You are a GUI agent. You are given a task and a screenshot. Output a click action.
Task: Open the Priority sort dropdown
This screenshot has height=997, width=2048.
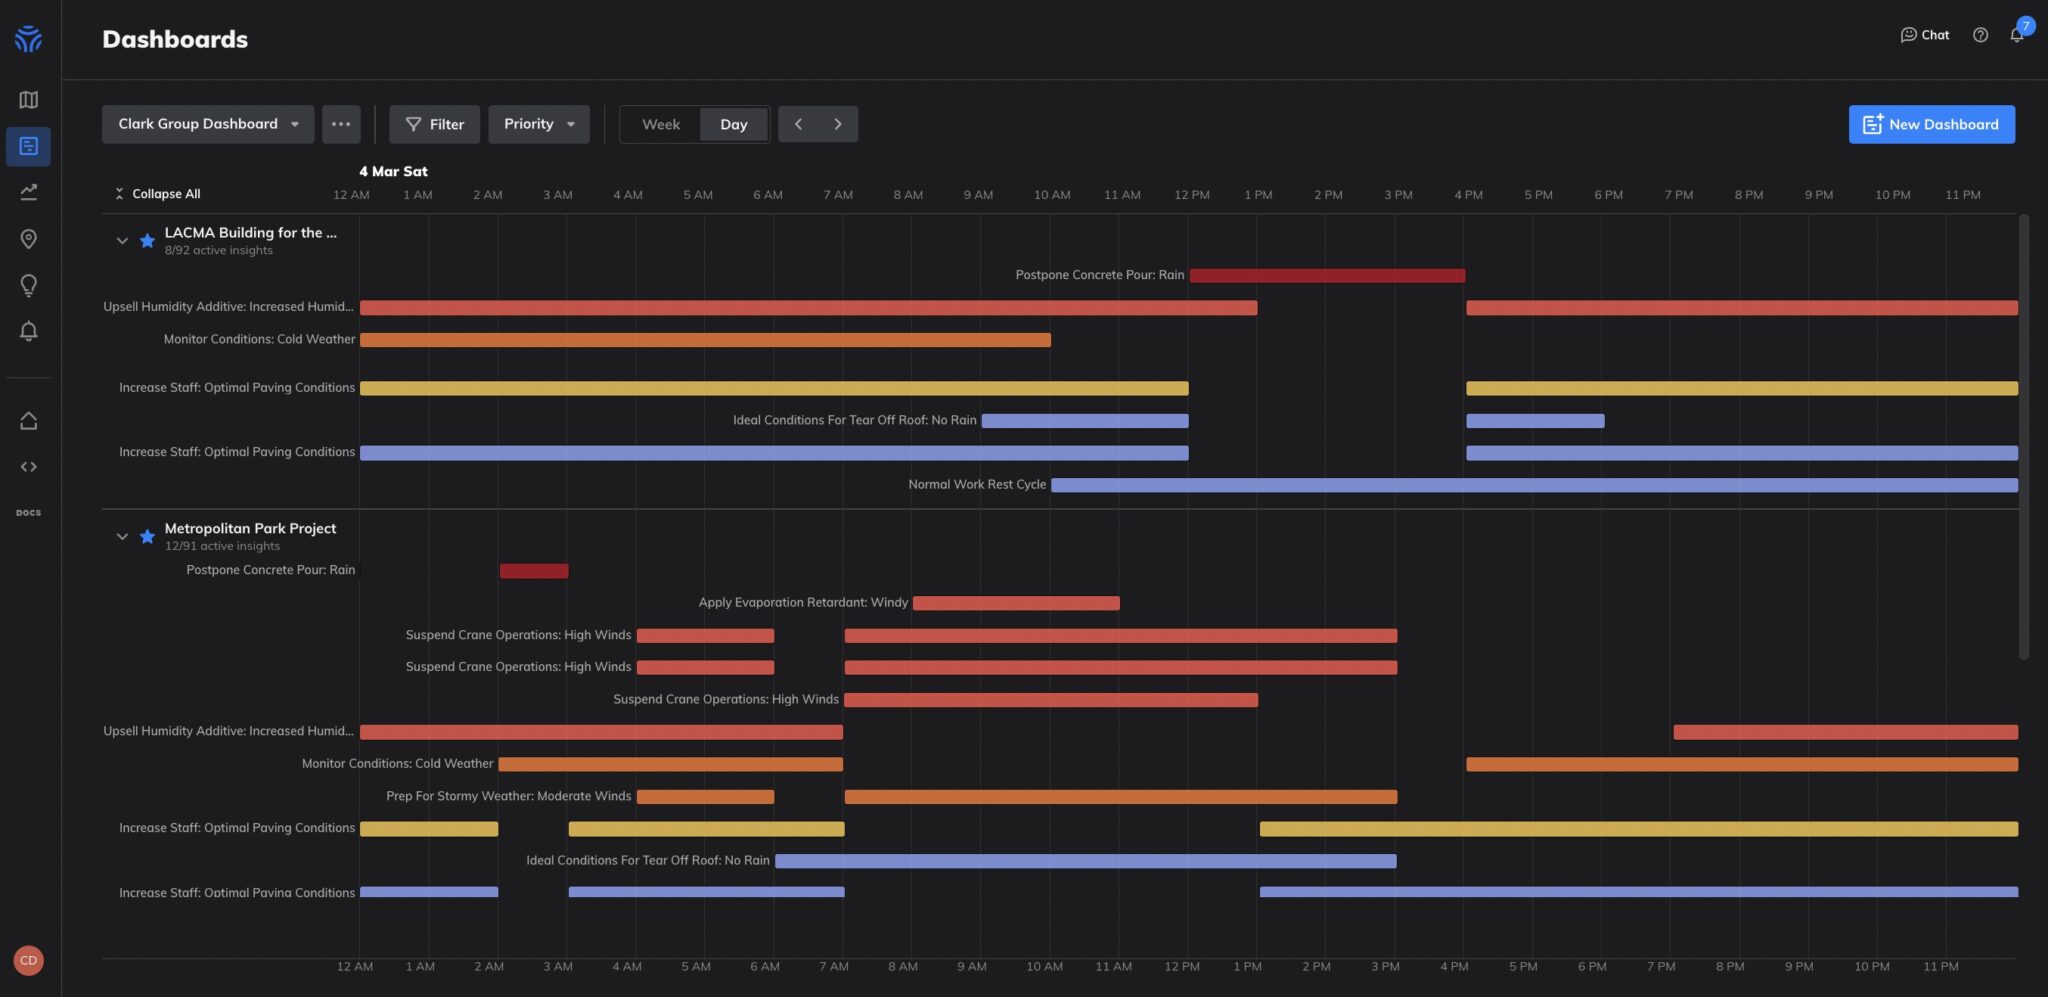click(538, 124)
